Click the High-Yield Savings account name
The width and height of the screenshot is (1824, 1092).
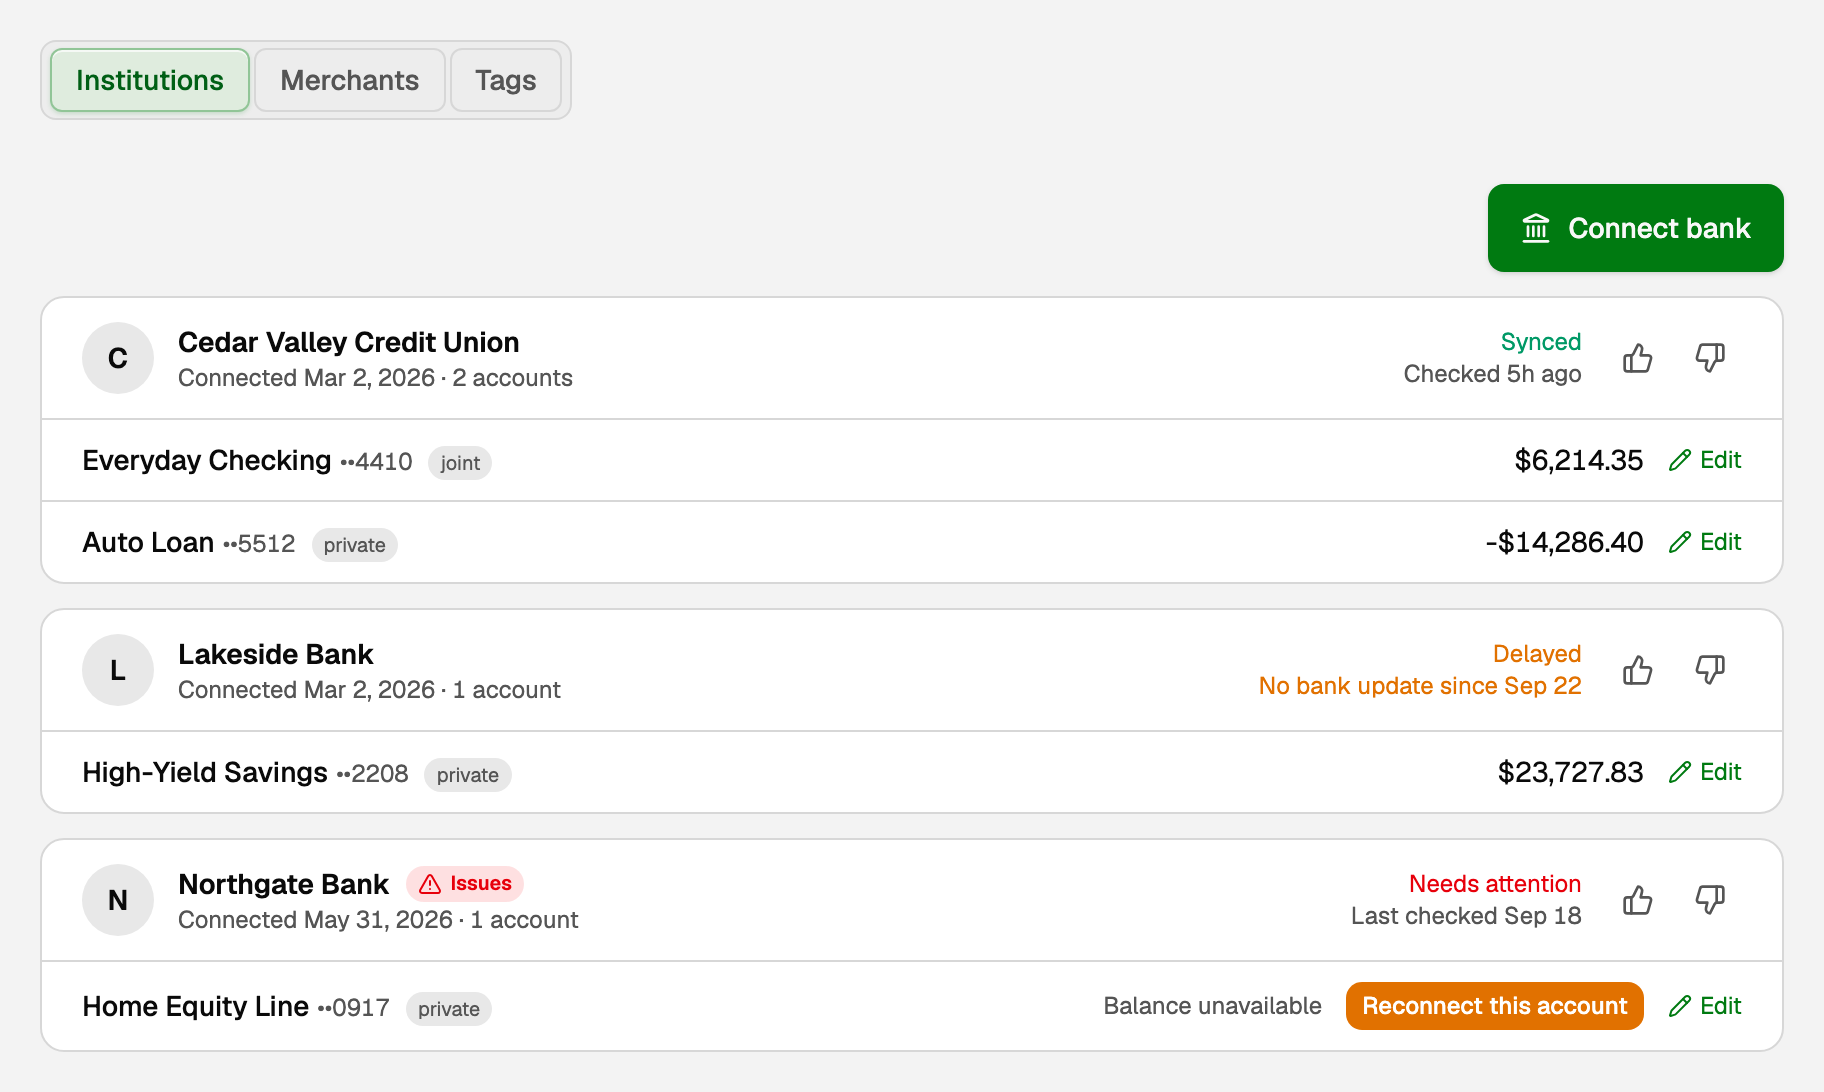coord(205,772)
